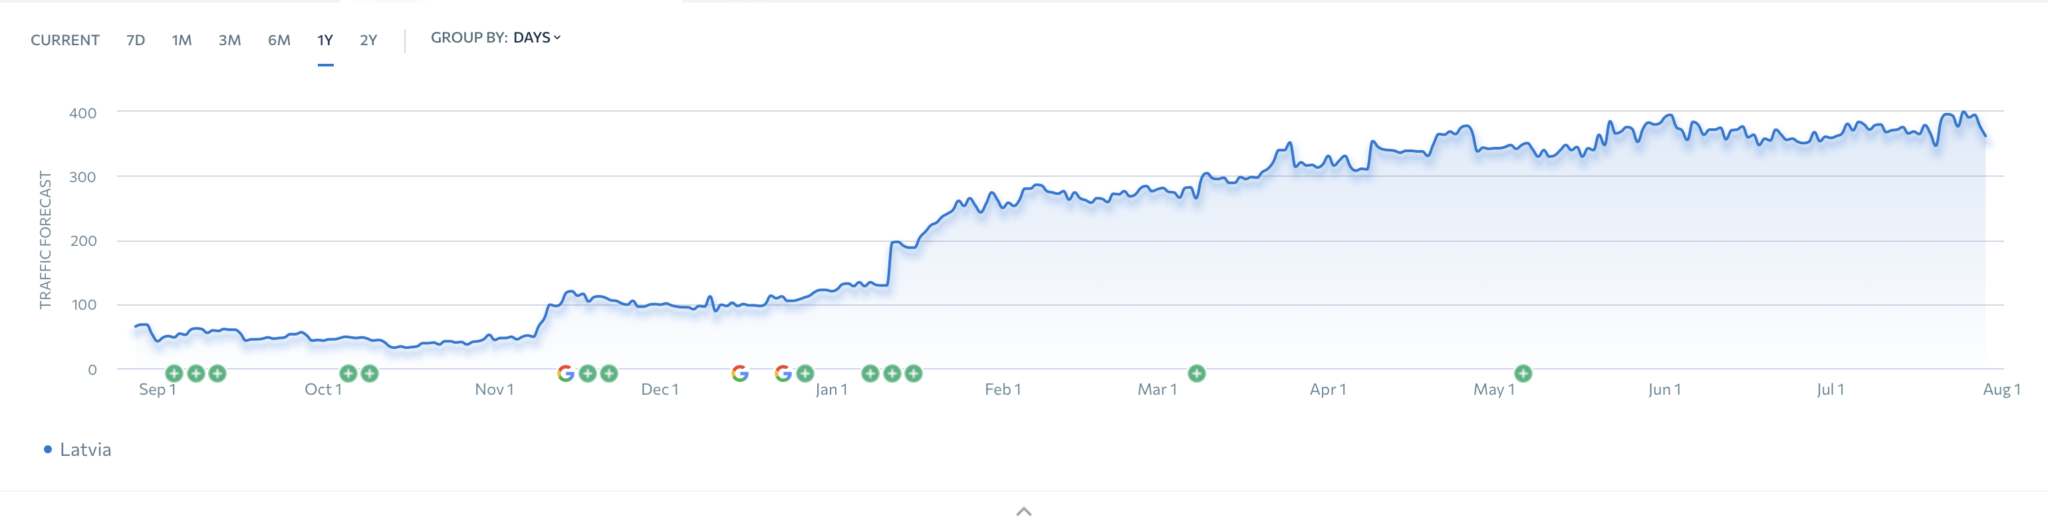Open the Group By Days dropdown
Viewport: 2048px width, 529px height.
click(496, 37)
